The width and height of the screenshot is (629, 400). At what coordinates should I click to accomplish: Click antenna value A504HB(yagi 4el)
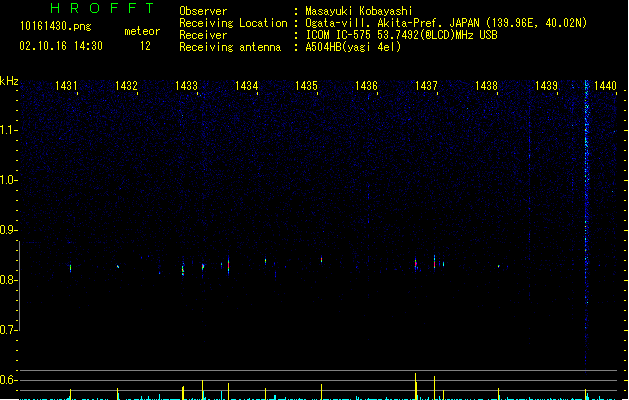[353, 47]
